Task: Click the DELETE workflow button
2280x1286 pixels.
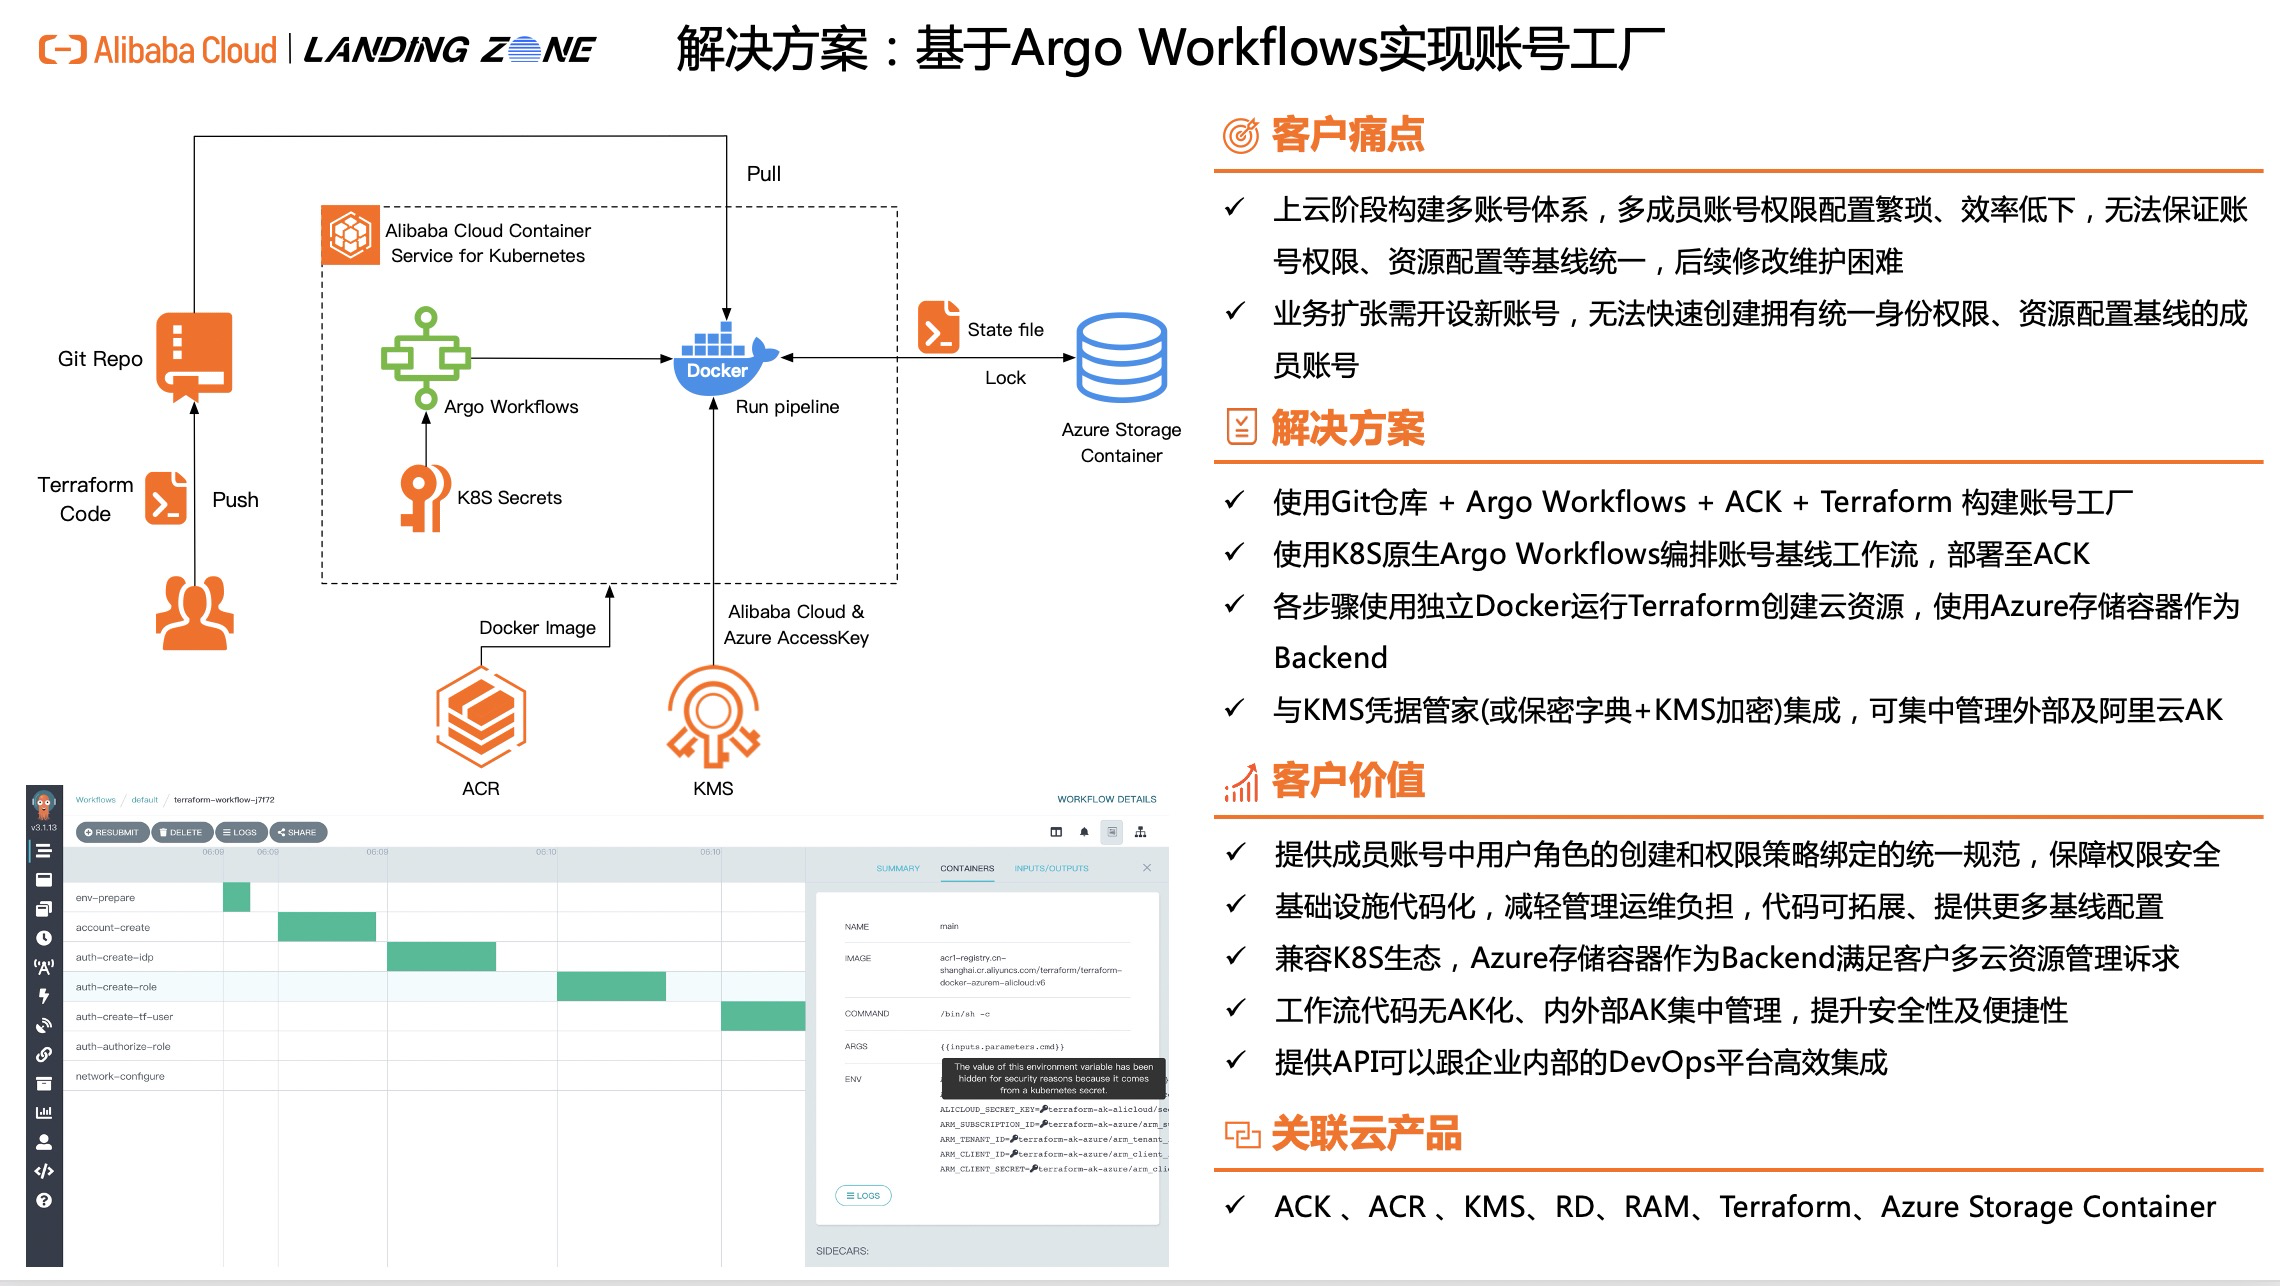Action: pos(181,832)
